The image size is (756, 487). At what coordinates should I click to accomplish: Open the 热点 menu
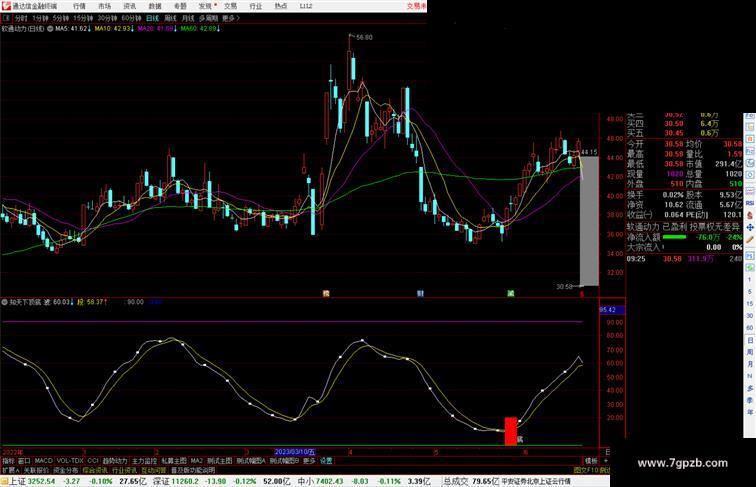tap(281, 6)
